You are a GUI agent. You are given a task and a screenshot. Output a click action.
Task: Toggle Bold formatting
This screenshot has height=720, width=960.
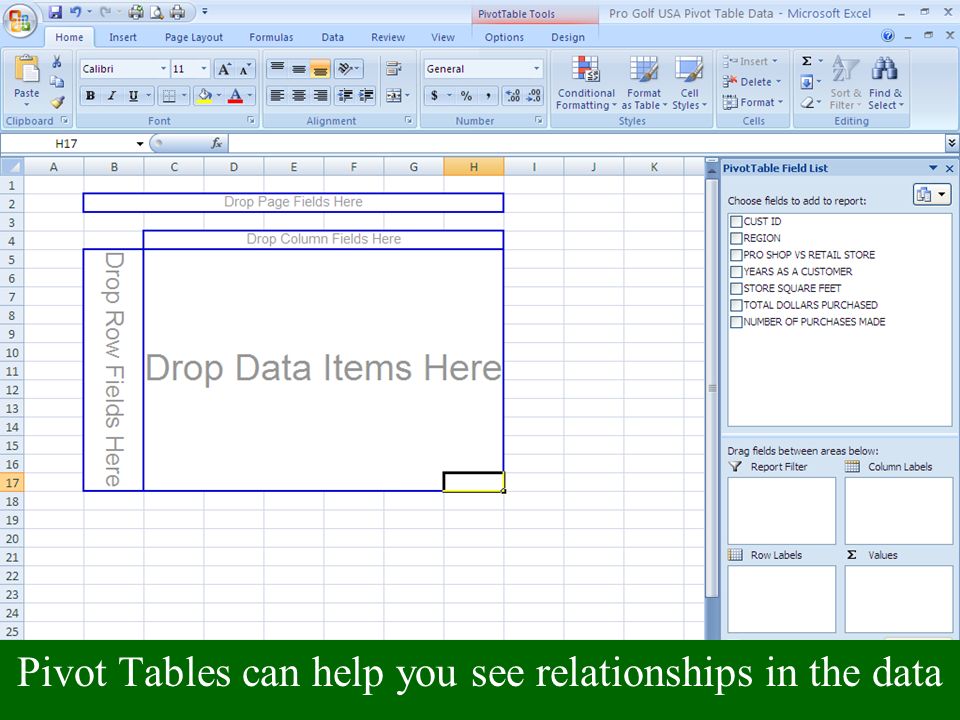91,96
